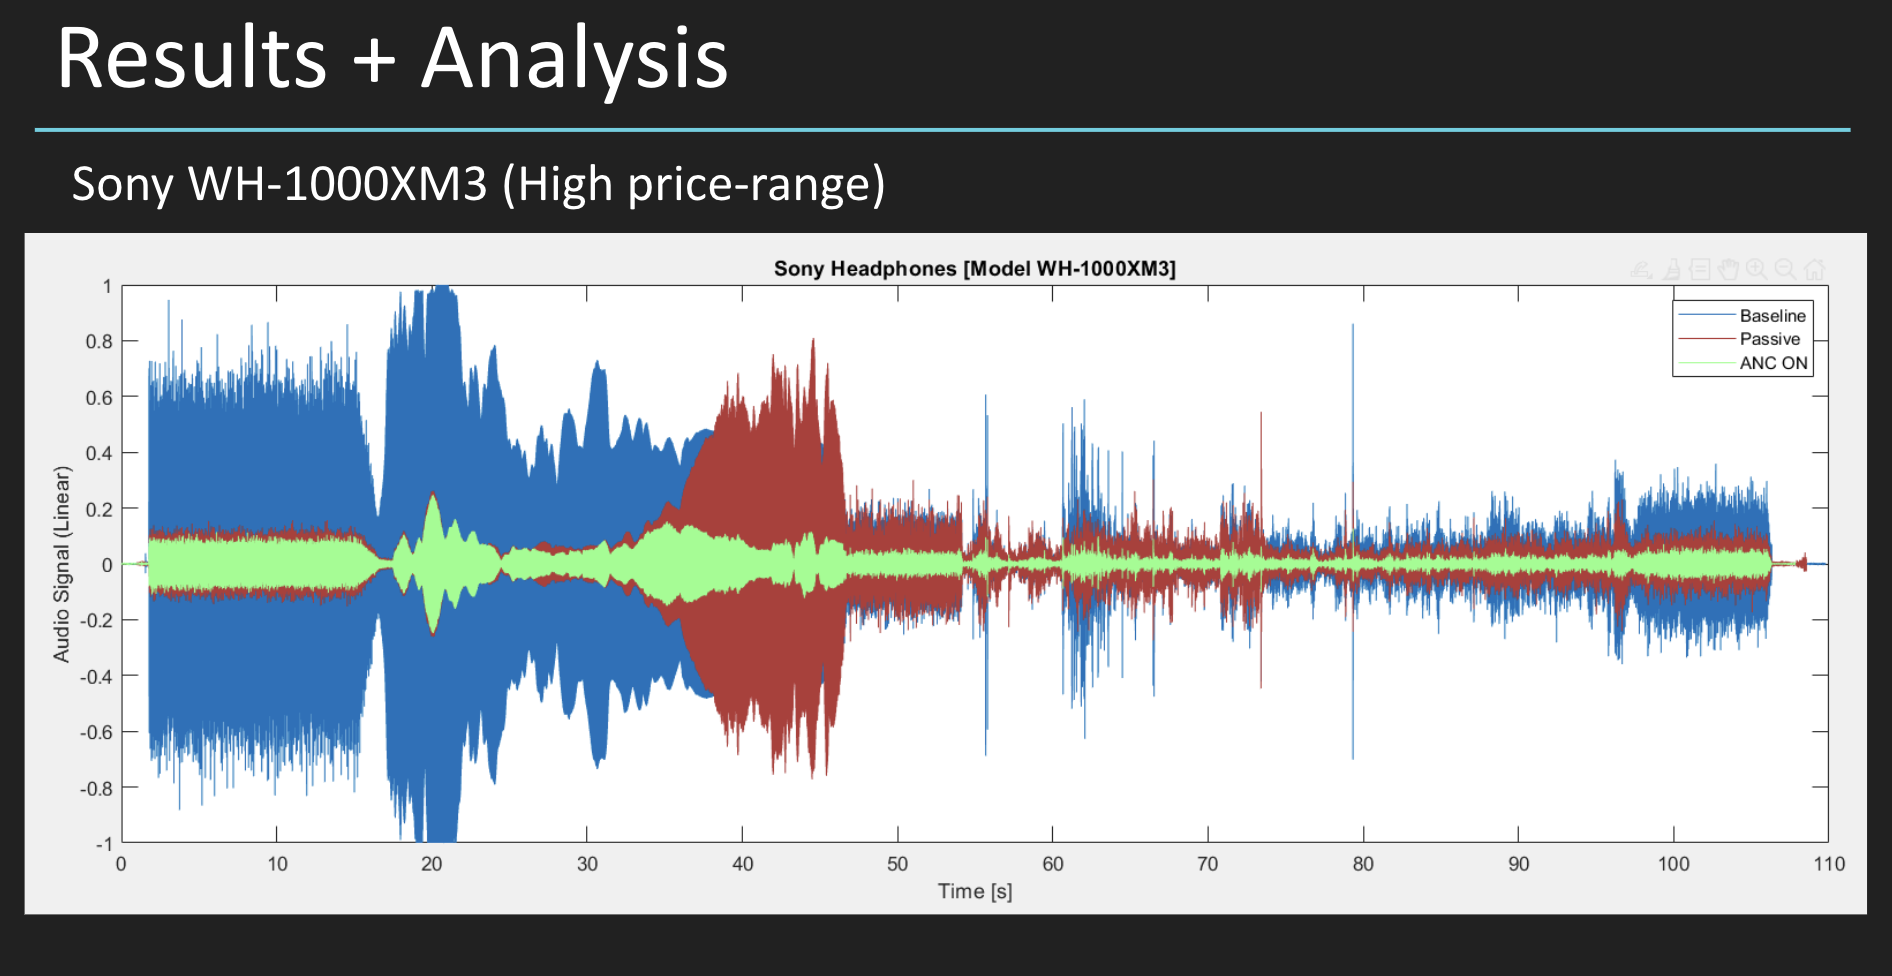
Task: Select the Pan hand tool
Action: [x=1728, y=270]
